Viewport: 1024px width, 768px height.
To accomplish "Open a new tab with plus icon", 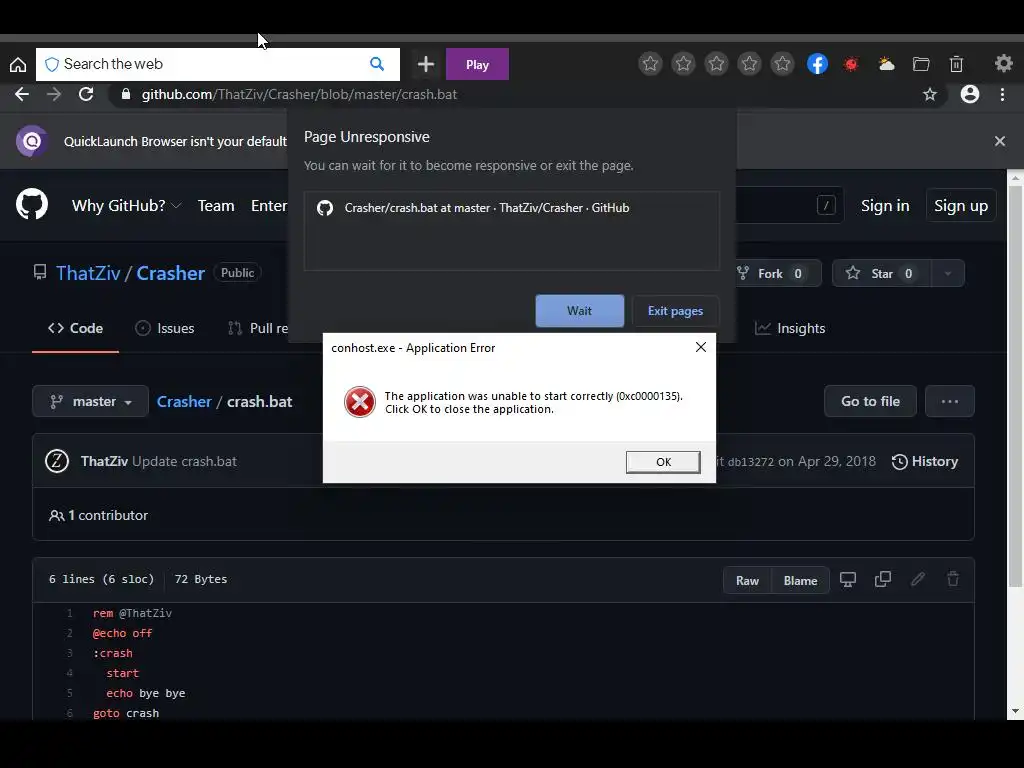I will [425, 64].
